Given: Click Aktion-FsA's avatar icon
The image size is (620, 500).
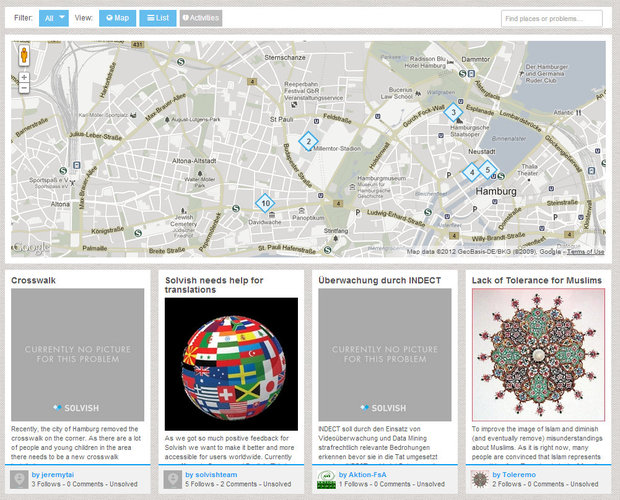Looking at the screenshot, I should pyautogui.click(x=326, y=479).
